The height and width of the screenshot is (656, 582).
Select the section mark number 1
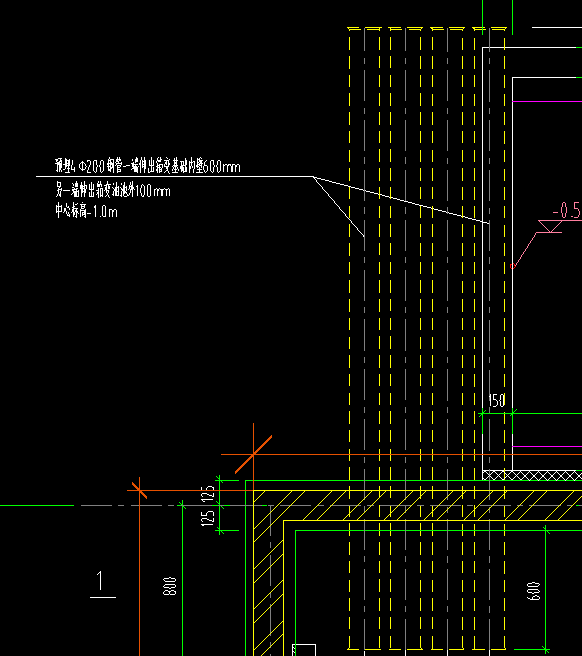[100, 581]
